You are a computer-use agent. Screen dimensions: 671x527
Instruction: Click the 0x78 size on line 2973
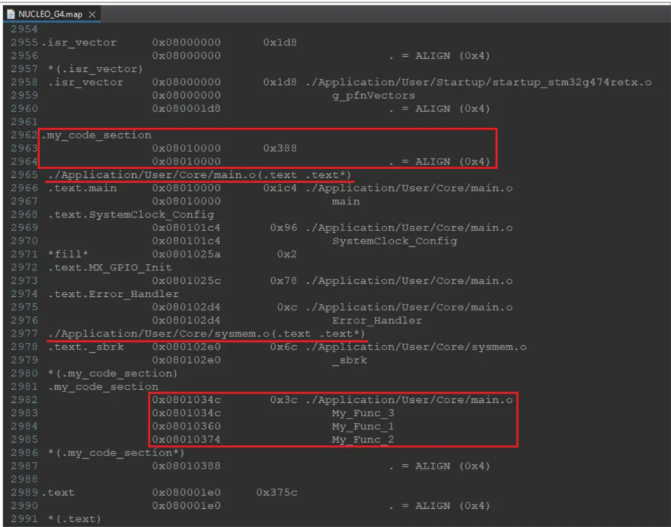(283, 281)
